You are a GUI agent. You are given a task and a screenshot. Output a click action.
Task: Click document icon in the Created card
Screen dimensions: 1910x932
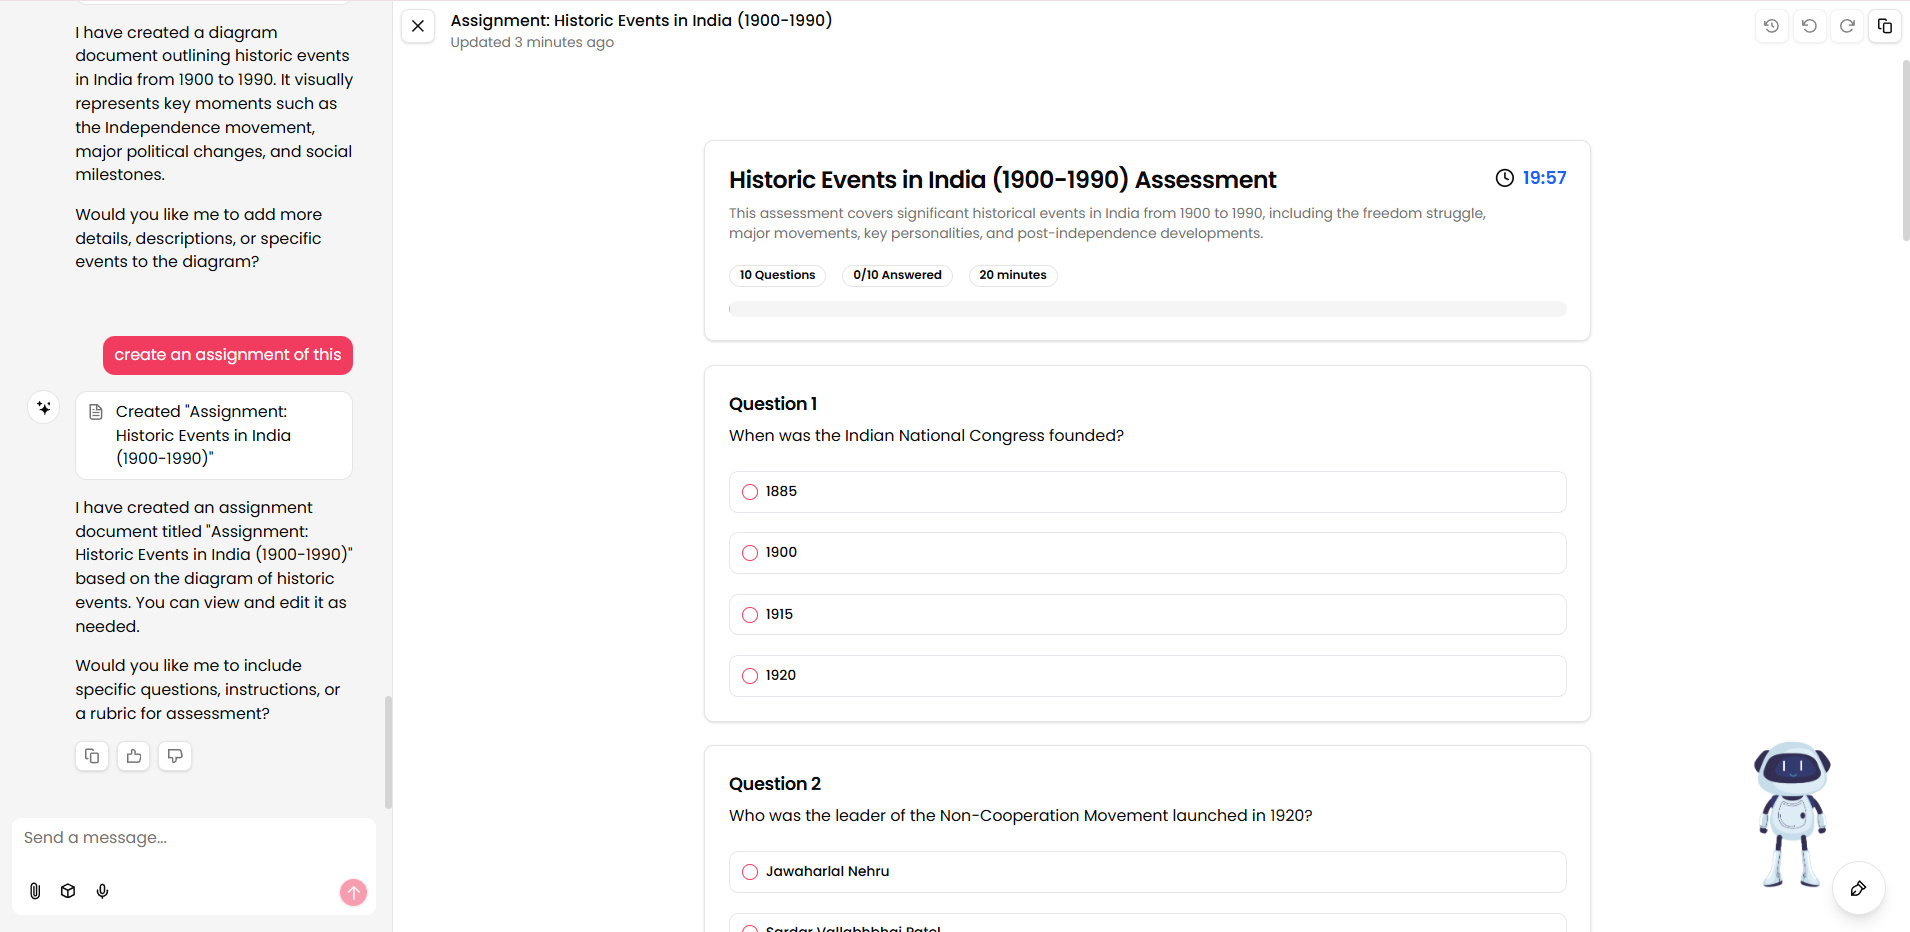pos(96,412)
